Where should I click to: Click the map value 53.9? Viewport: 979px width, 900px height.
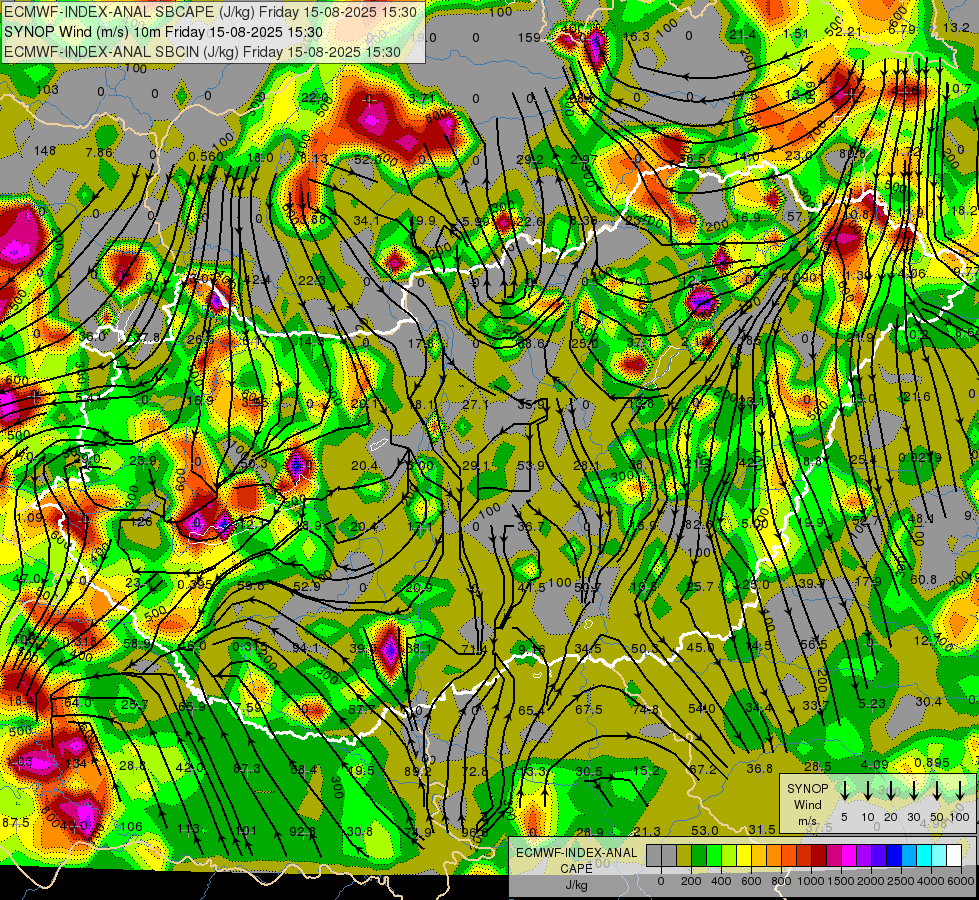[531, 465]
